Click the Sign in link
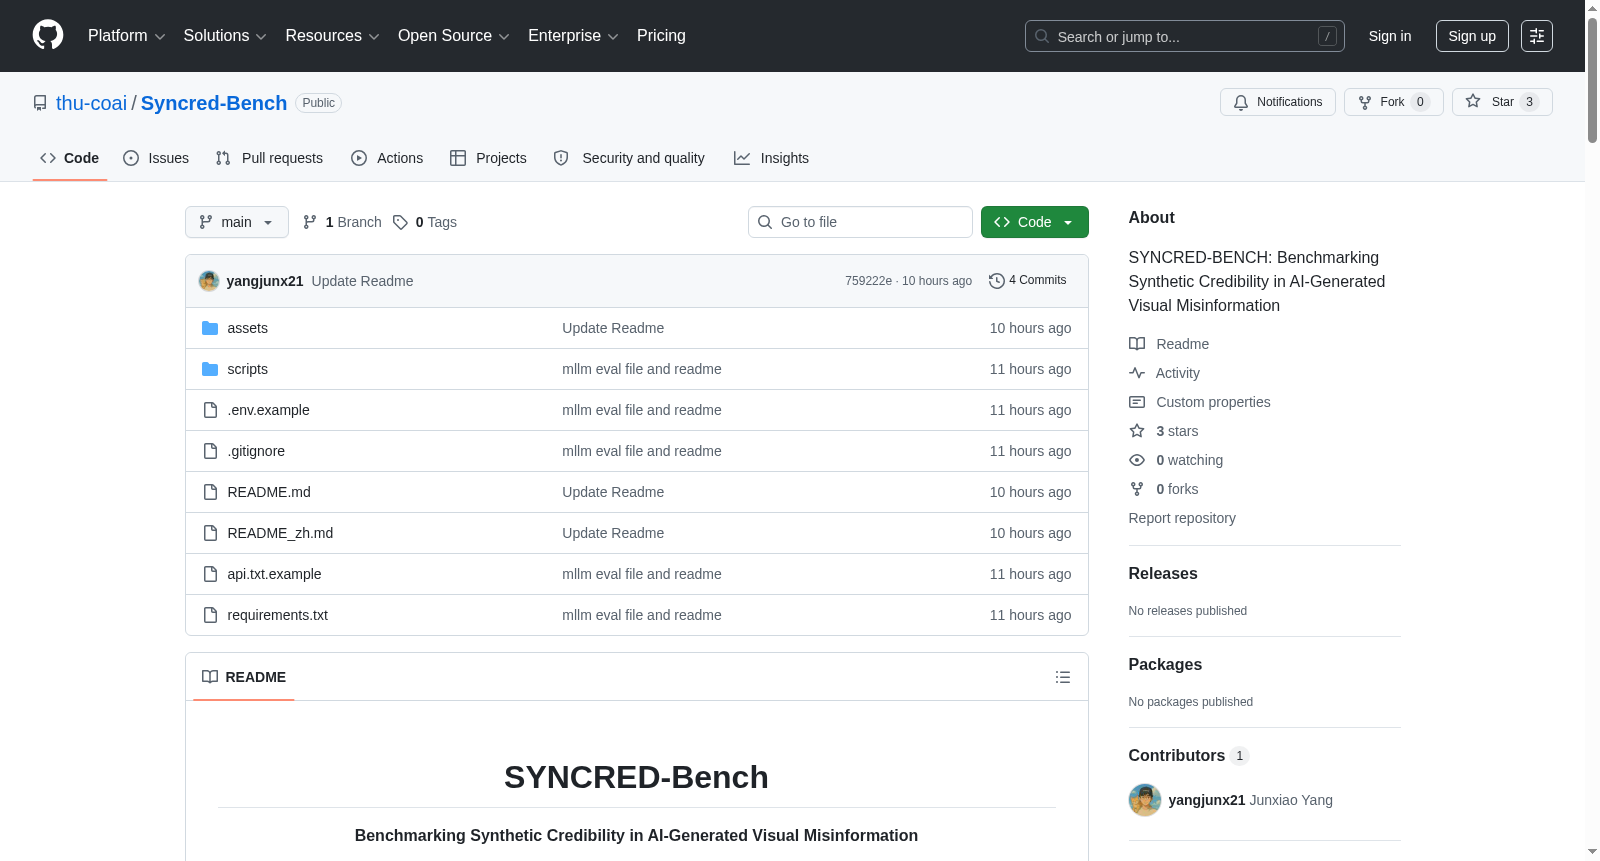The height and width of the screenshot is (861, 1600). tap(1390, 36)
